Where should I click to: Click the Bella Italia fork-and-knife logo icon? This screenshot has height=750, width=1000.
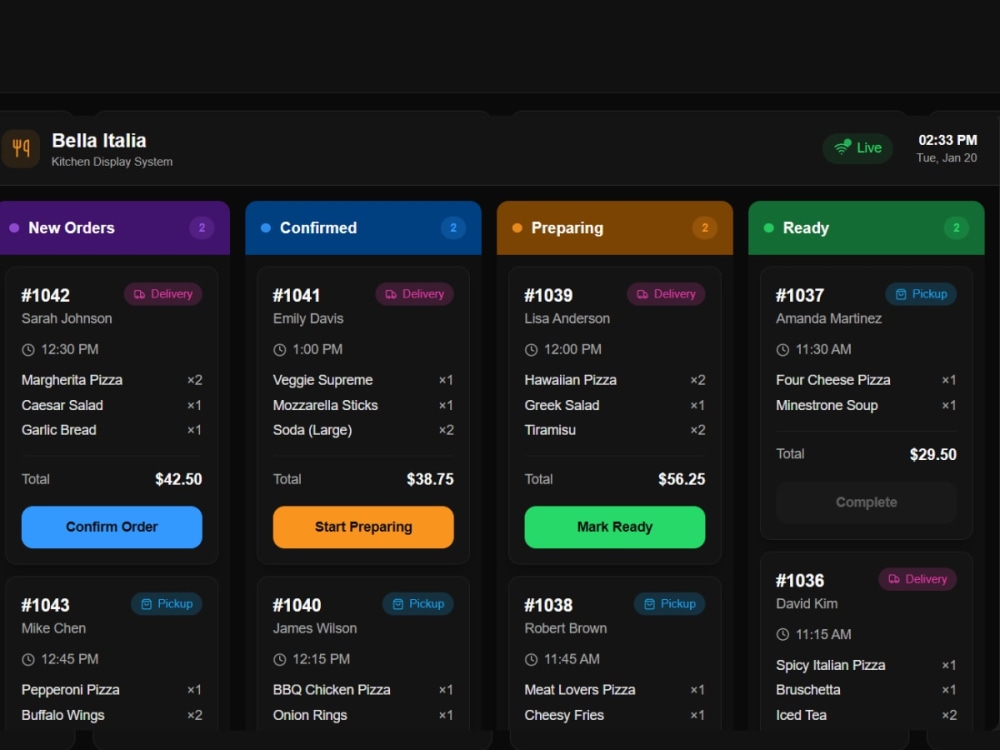tap(20, 149)
